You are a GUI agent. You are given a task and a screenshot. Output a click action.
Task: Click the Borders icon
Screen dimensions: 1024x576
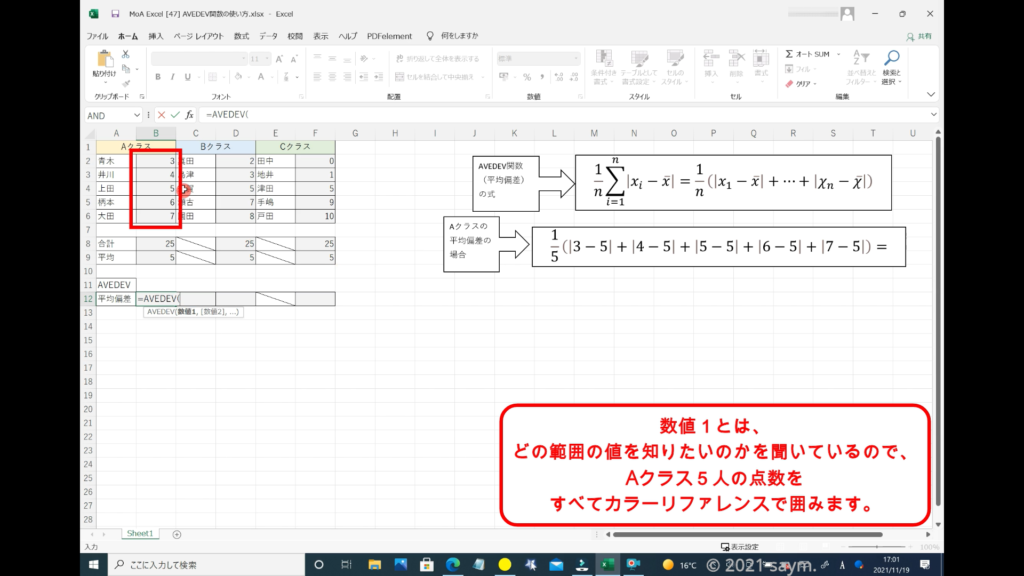pyautogui.click(x=212, y=77)
